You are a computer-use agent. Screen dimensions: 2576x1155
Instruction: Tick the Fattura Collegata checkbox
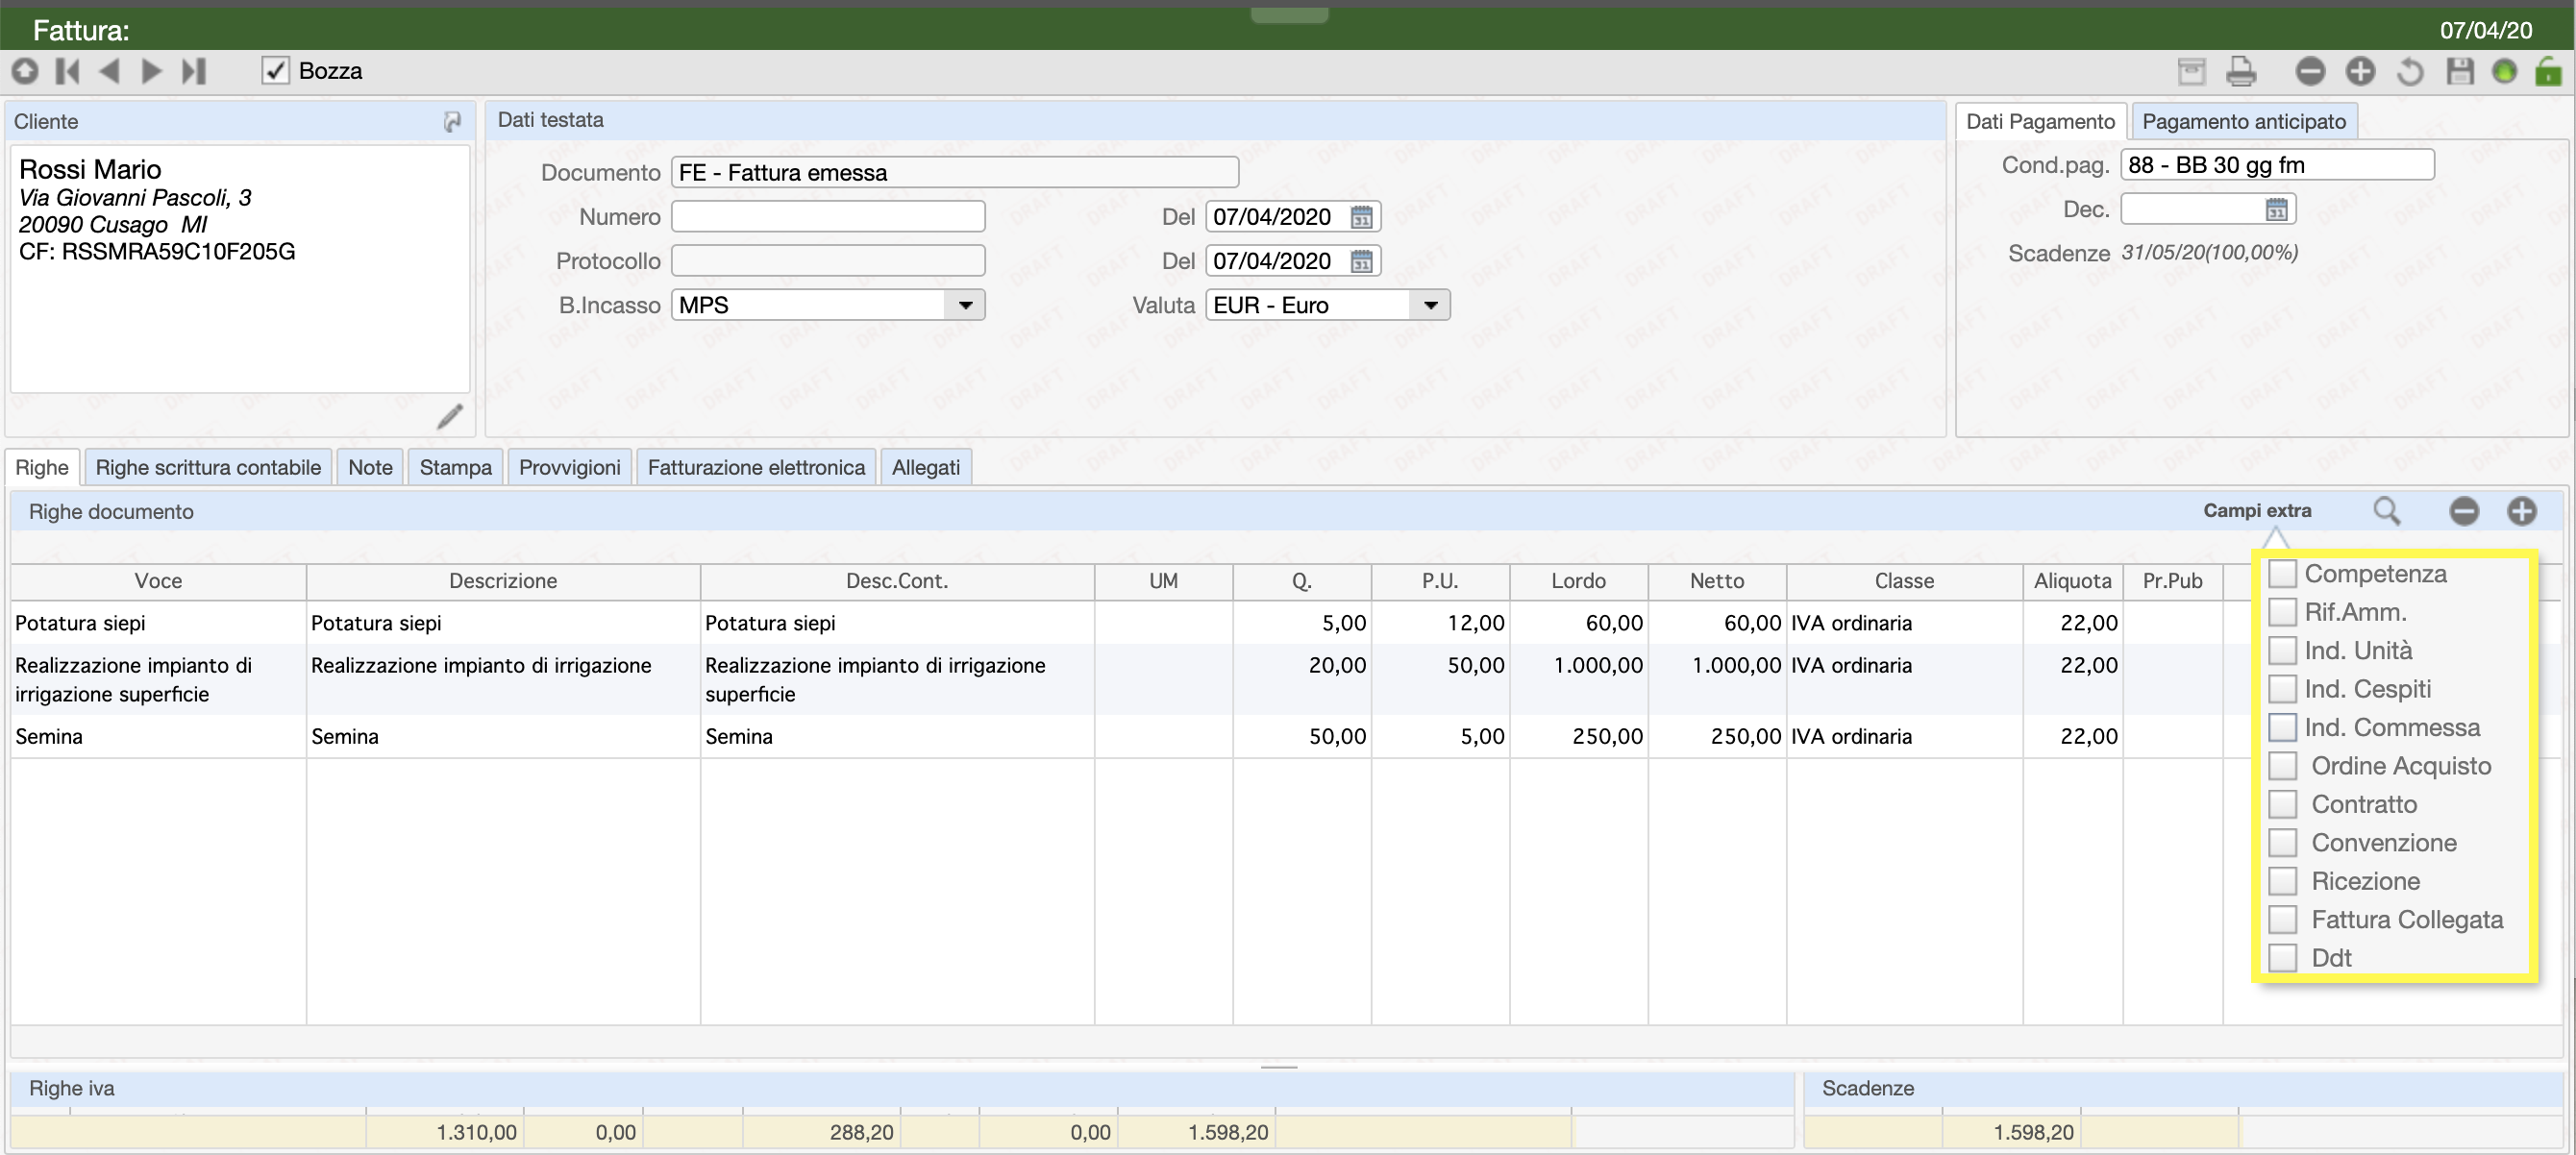2282,920
